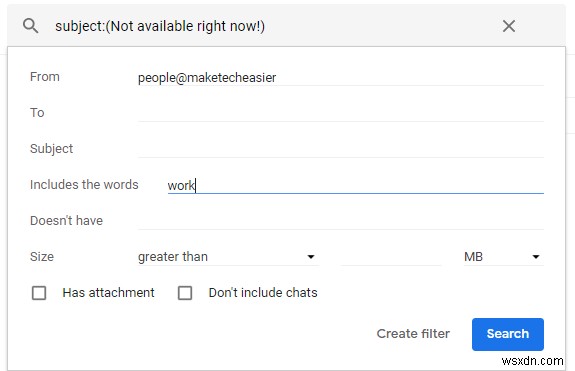
Task: Click the Includes the words field
Action: click(x=355, y=185)
